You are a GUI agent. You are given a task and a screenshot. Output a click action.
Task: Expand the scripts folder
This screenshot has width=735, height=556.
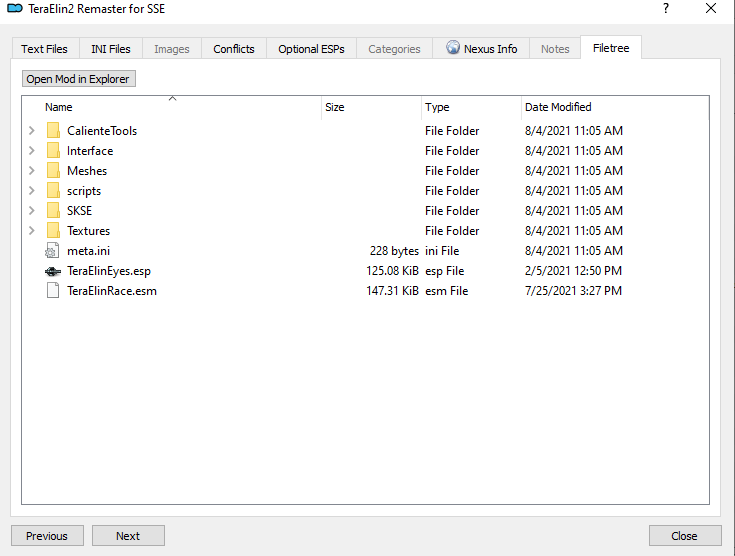coord(32,191)
